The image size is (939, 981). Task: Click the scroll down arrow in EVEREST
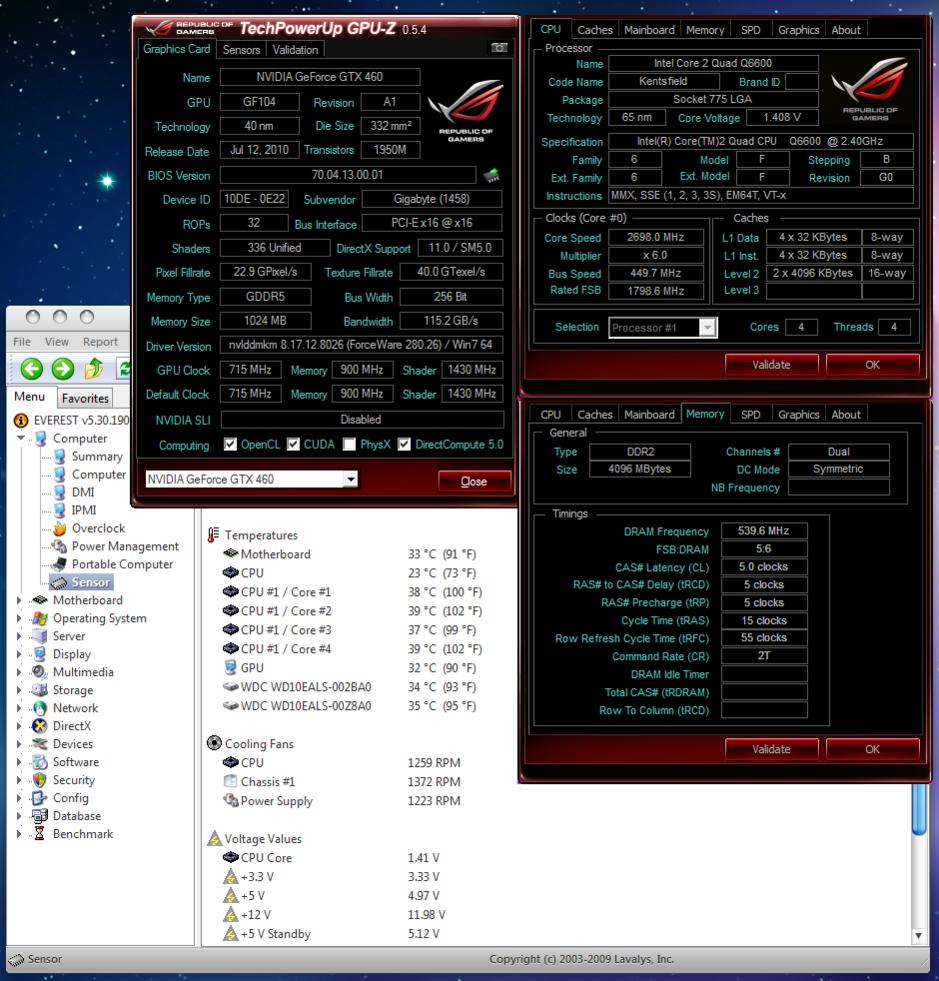click(x=918, y=935)
